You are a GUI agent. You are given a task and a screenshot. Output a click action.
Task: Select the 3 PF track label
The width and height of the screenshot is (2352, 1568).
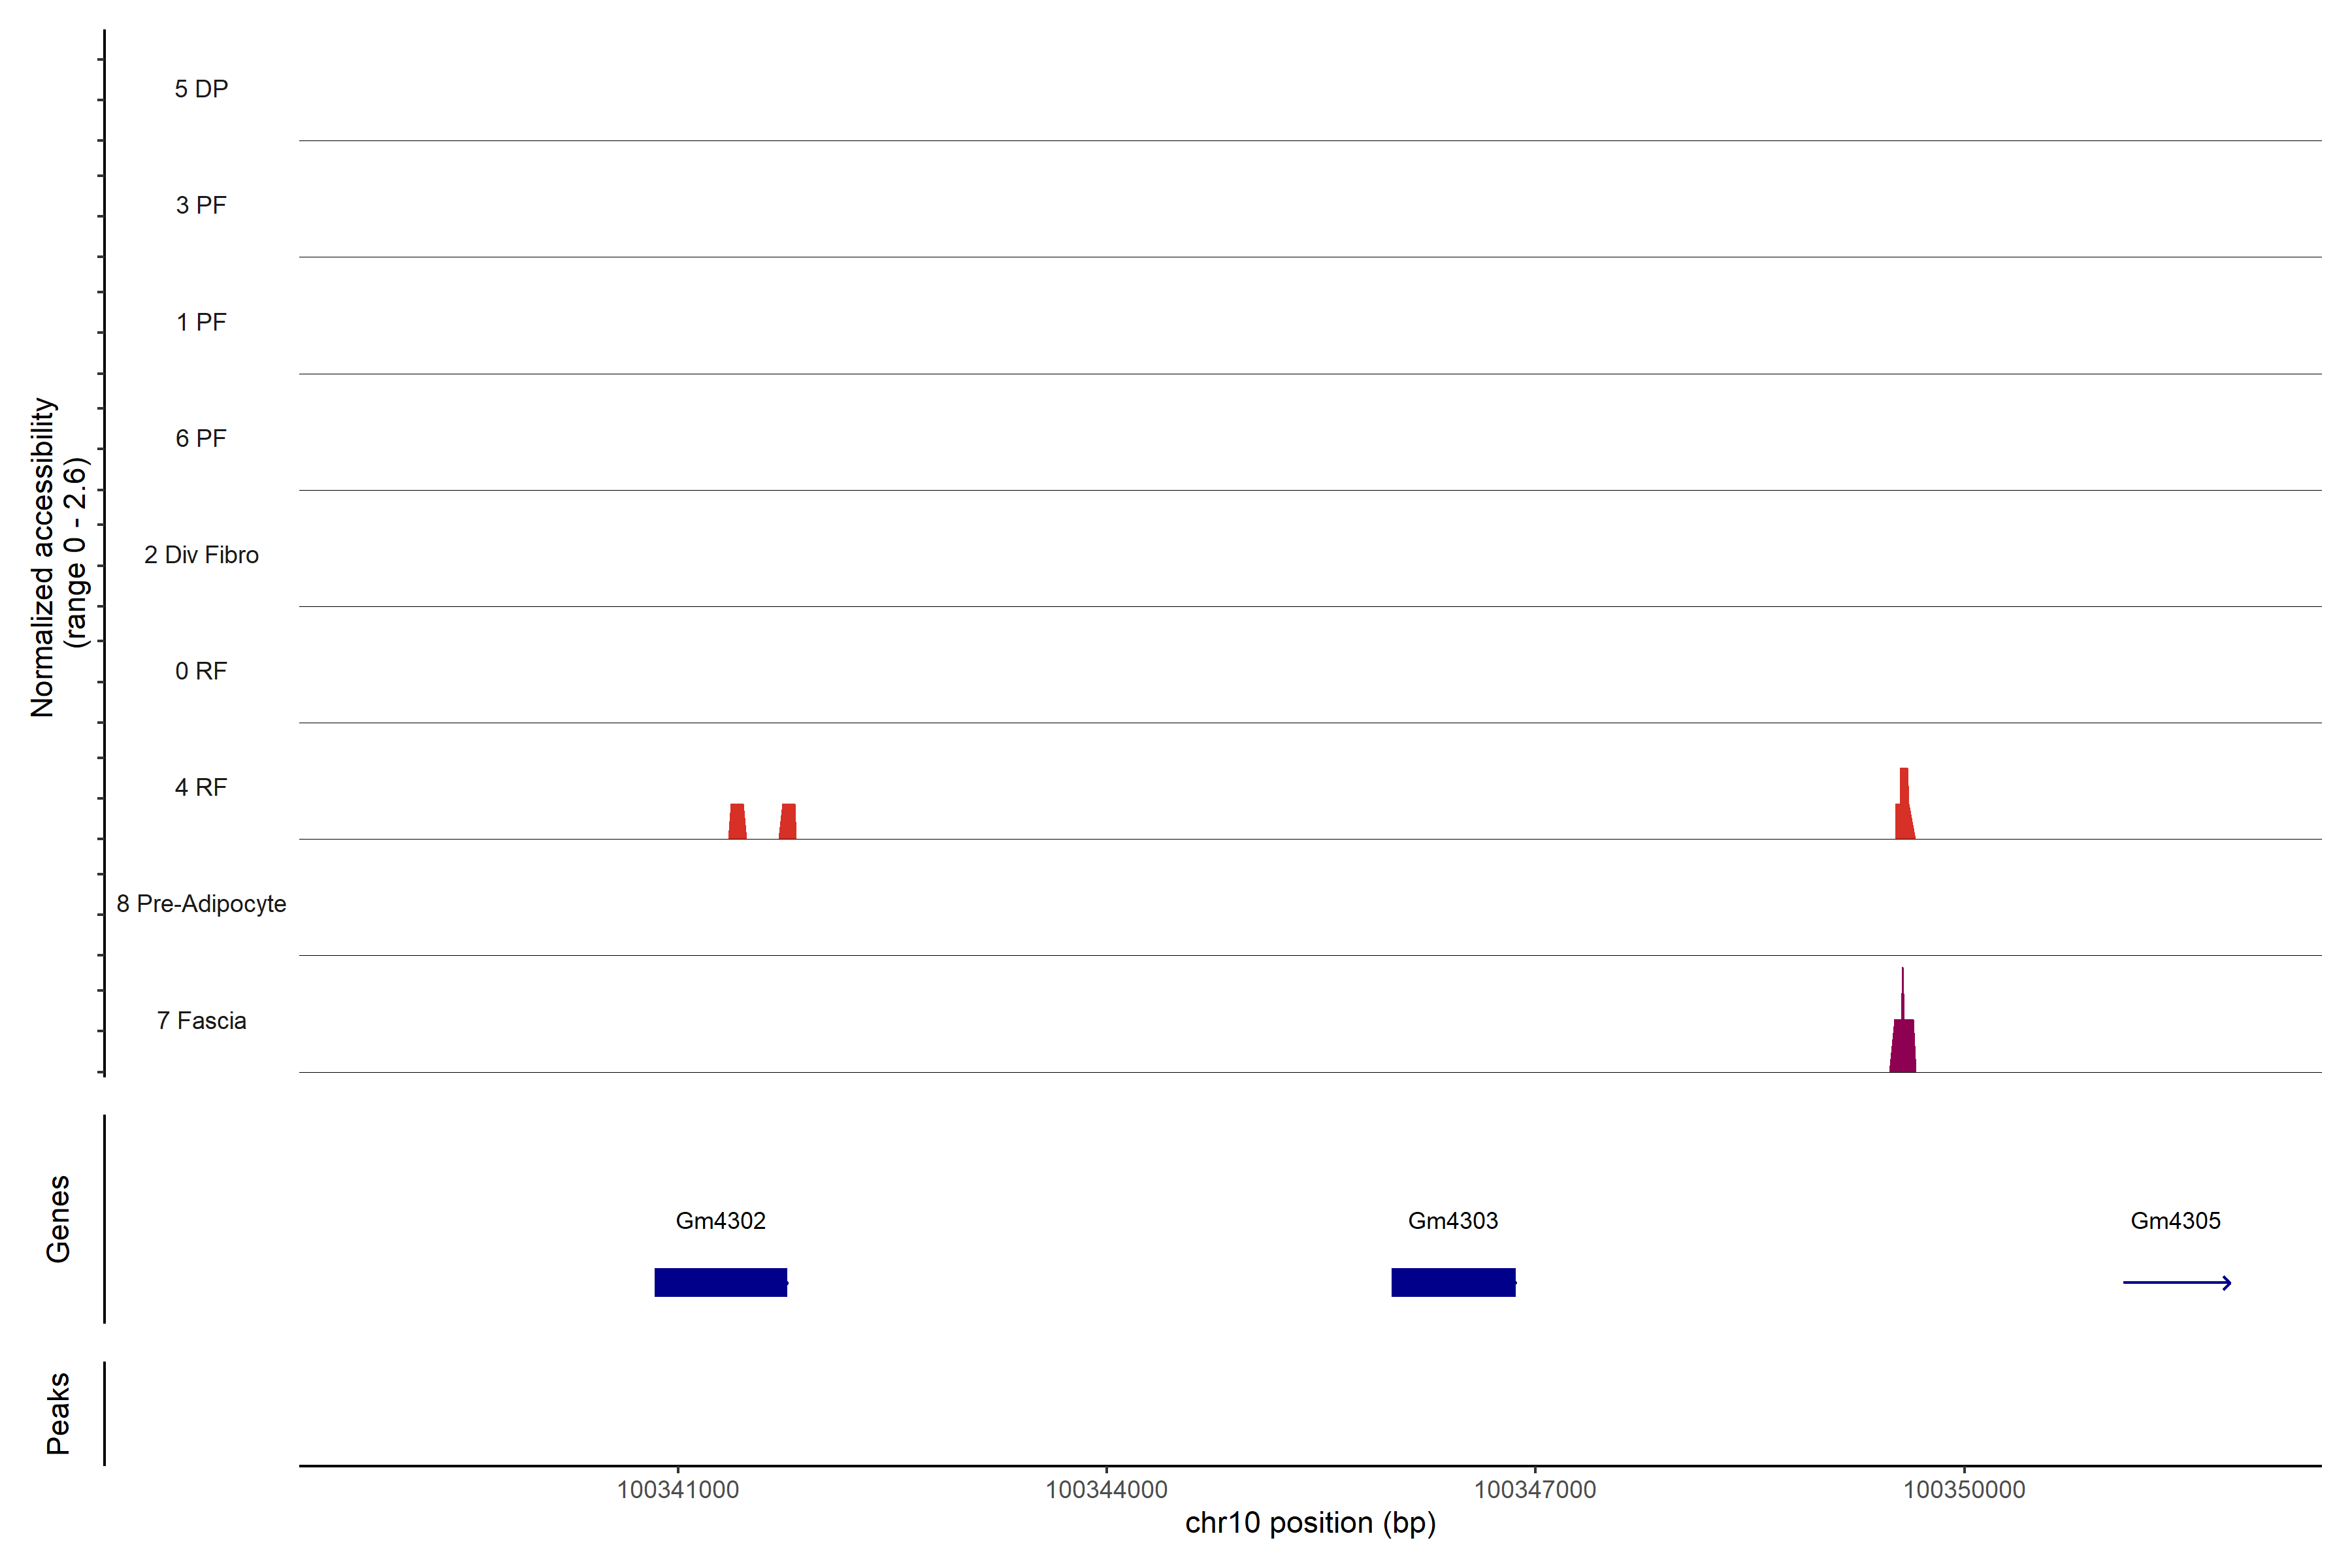coord(201,205)
